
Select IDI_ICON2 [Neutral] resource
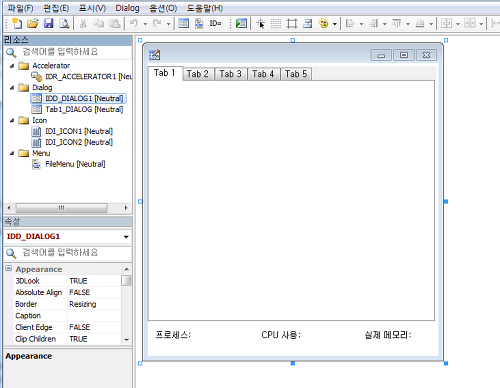(72, 142)
